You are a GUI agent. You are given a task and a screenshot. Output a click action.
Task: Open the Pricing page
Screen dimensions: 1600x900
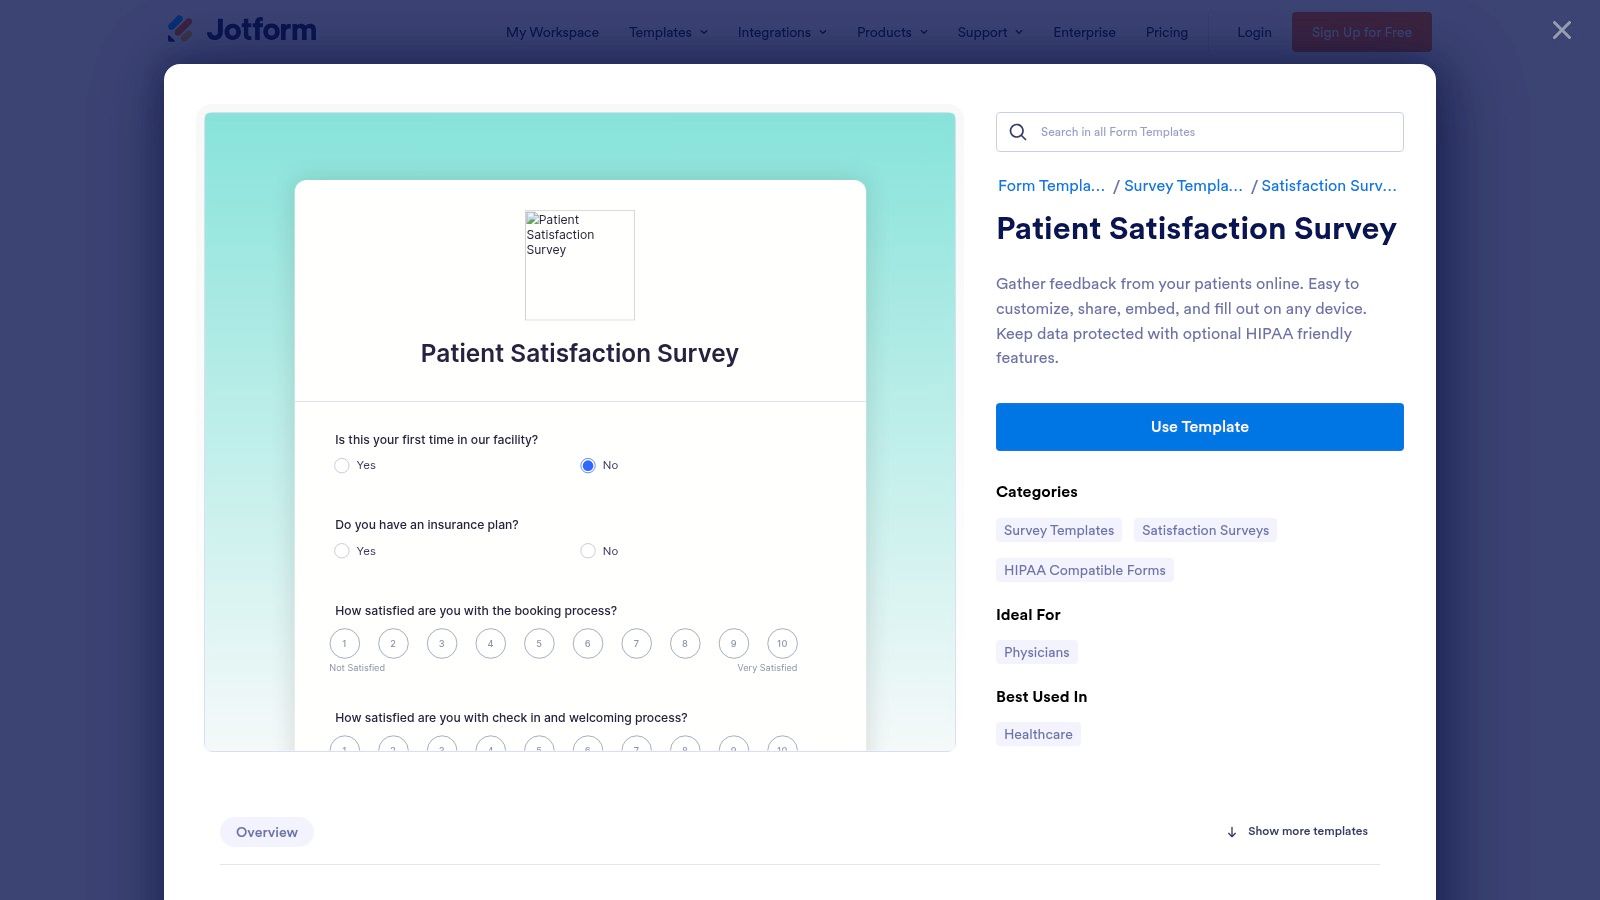click(1166, 32)
